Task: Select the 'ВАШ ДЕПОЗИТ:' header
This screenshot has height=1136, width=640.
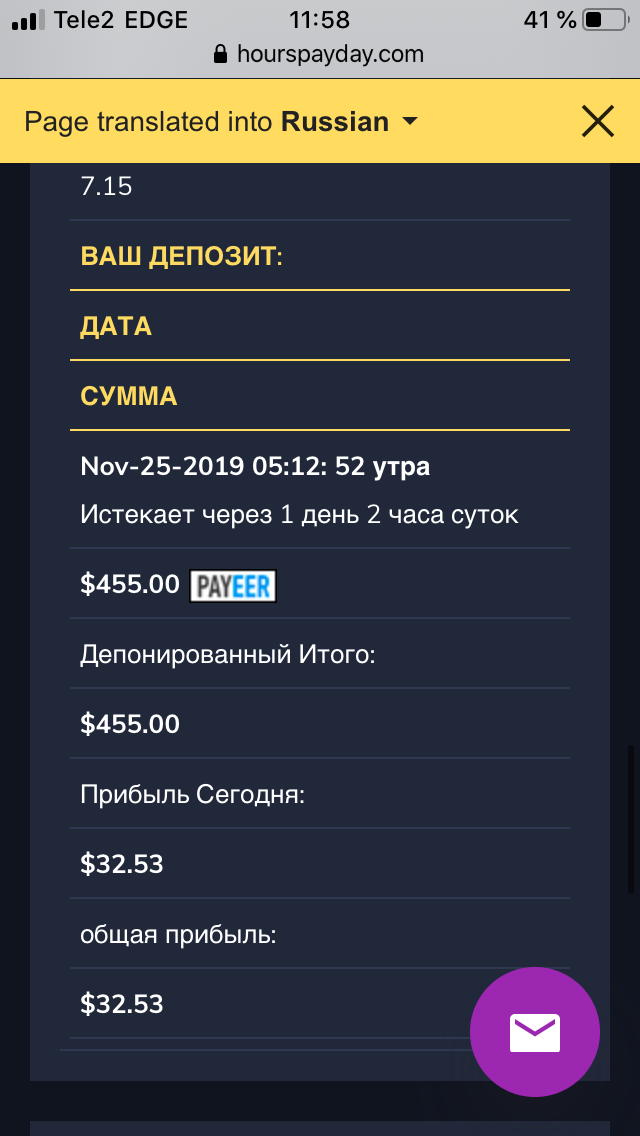Action: click(x=182, y=256)
